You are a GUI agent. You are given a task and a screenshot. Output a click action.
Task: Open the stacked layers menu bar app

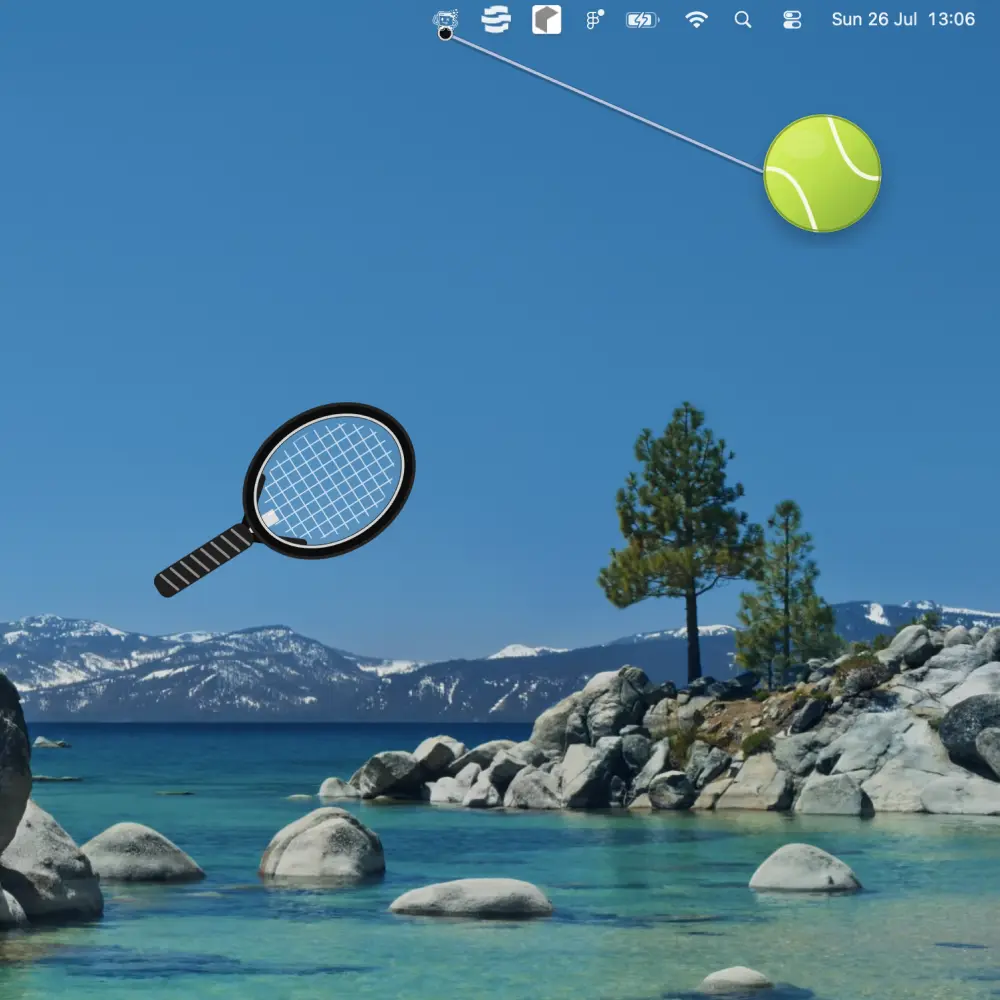coord(496,19)
